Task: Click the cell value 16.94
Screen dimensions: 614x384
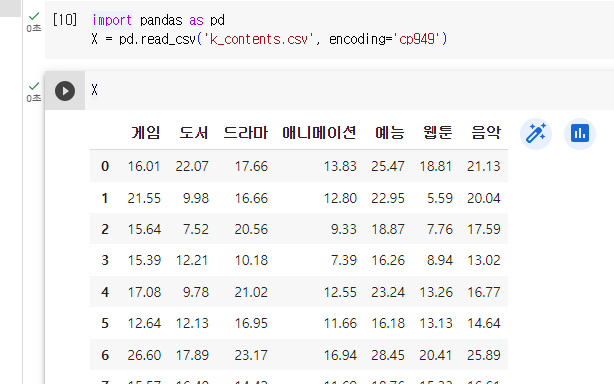Action: coord(340,355)
